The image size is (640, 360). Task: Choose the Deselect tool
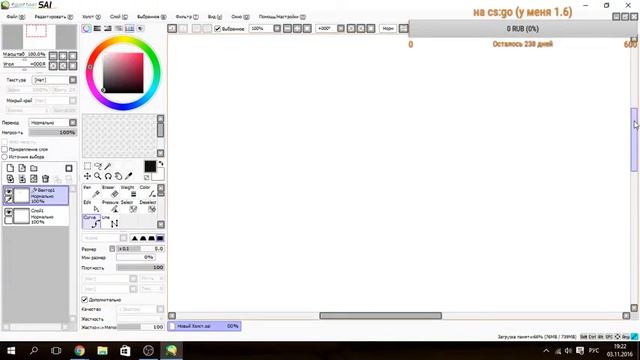(x=148, y=207)
